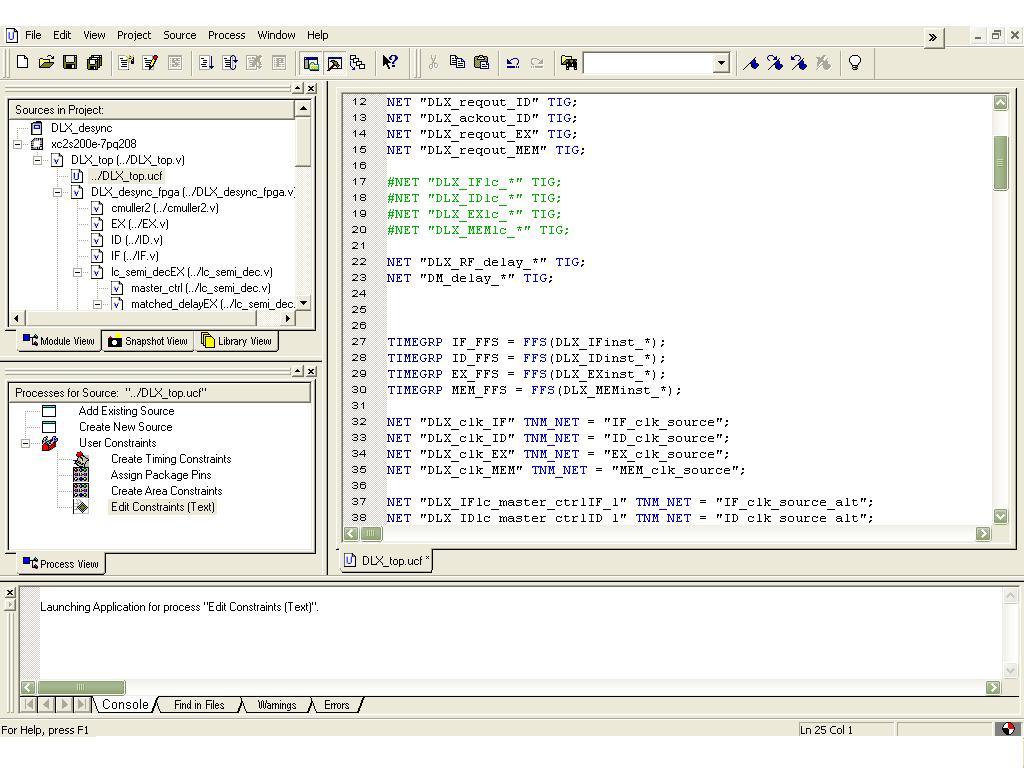Open the Process menu
This screenshot has height=768, width=1024.
[227, 35]
